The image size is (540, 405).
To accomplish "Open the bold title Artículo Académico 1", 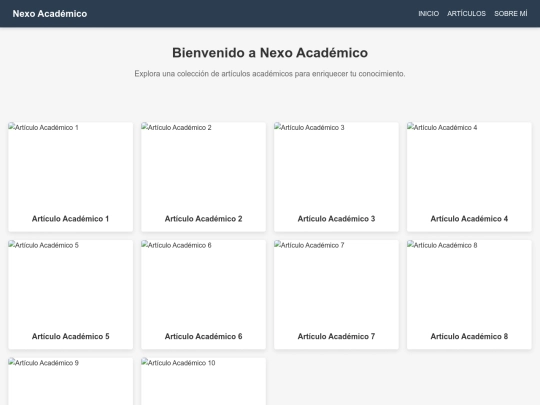I will pos(71,219).
